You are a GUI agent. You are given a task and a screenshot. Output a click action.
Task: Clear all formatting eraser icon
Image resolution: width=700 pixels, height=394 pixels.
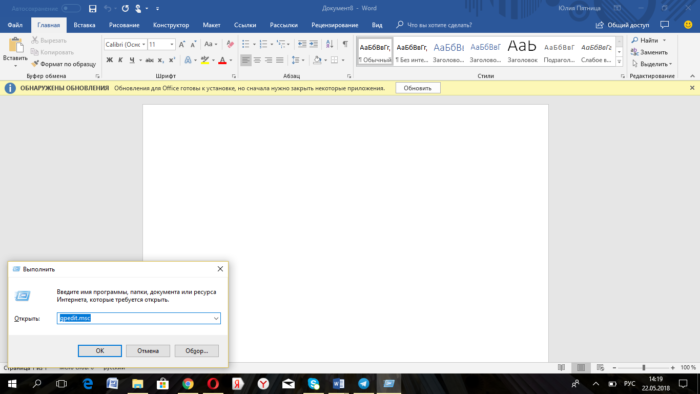[230, 44]
